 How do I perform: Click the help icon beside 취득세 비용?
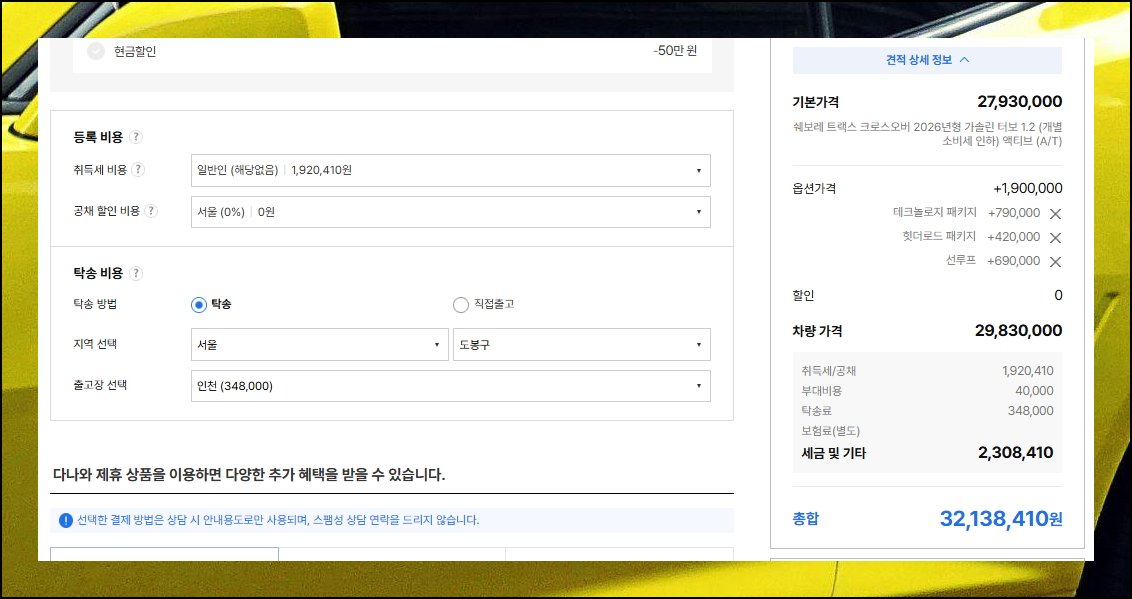(138, 170)
